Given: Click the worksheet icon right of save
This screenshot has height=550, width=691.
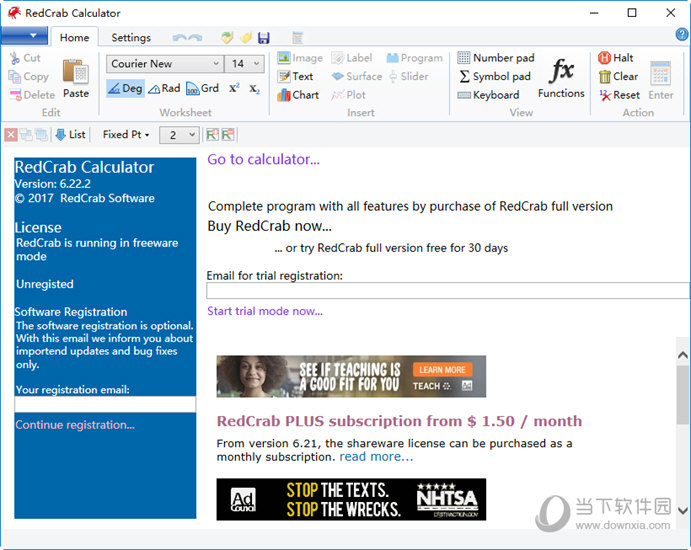Looking at the screenshot, I should pos(298,38).
